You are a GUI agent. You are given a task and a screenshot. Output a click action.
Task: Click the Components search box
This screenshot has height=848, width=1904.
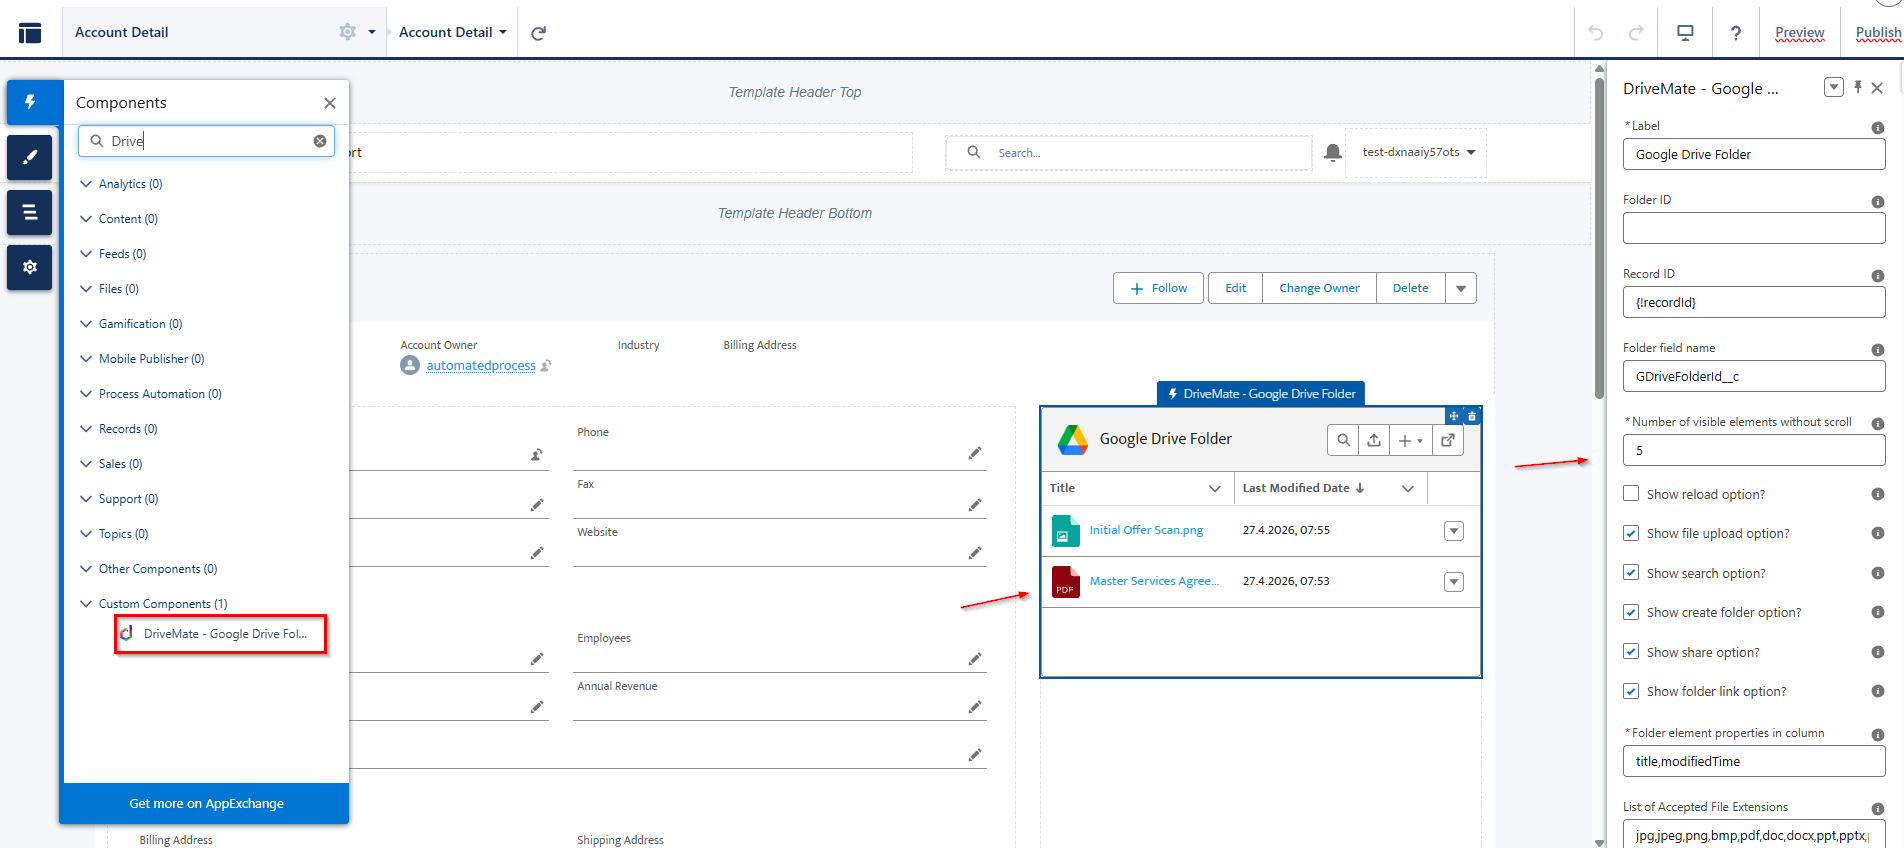coord(206,141)
